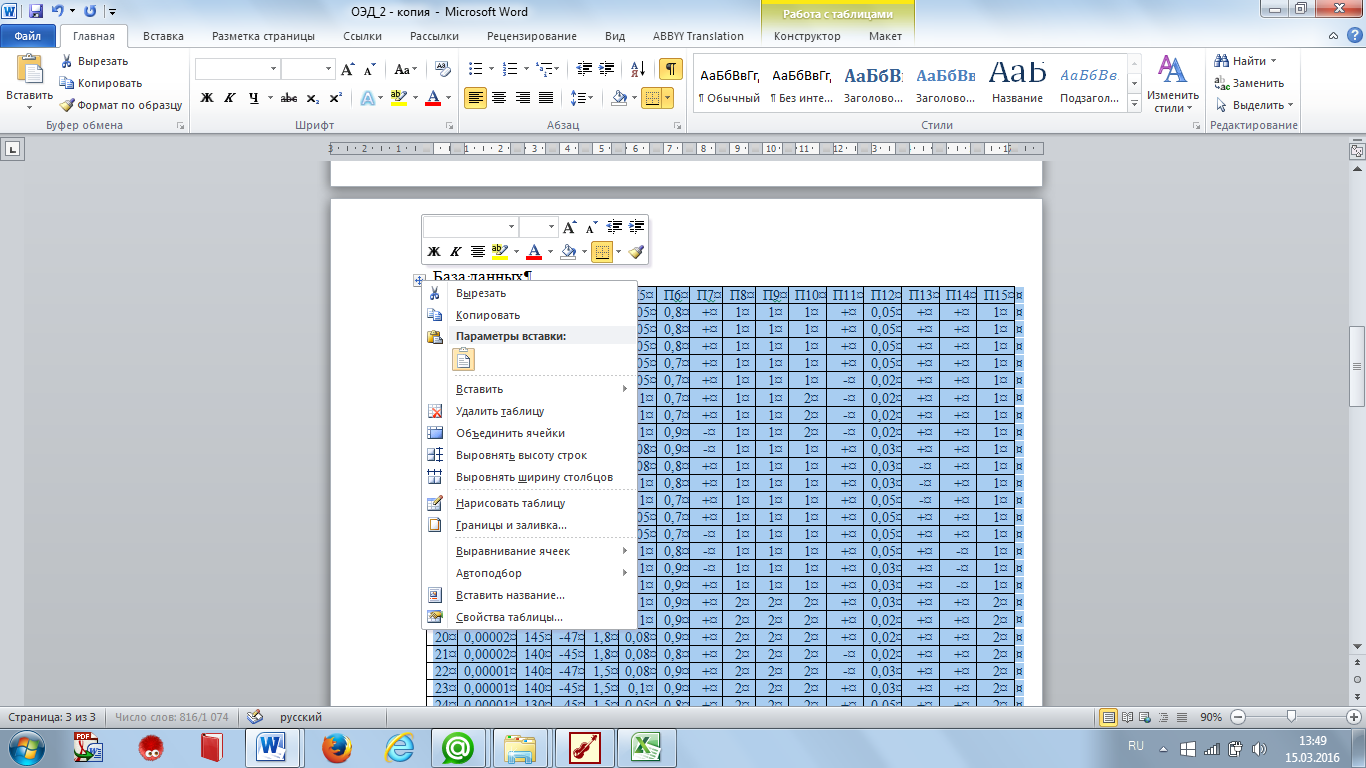Open the Выделить dropdown in Редактирование
This screenshot has height=768, width=1366.
tap(1255, 105)
